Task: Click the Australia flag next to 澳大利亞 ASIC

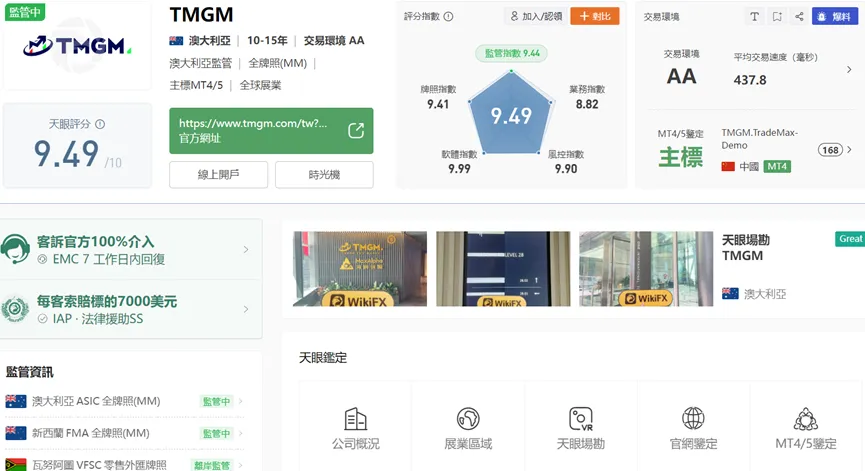Action: tap(15, 401)
